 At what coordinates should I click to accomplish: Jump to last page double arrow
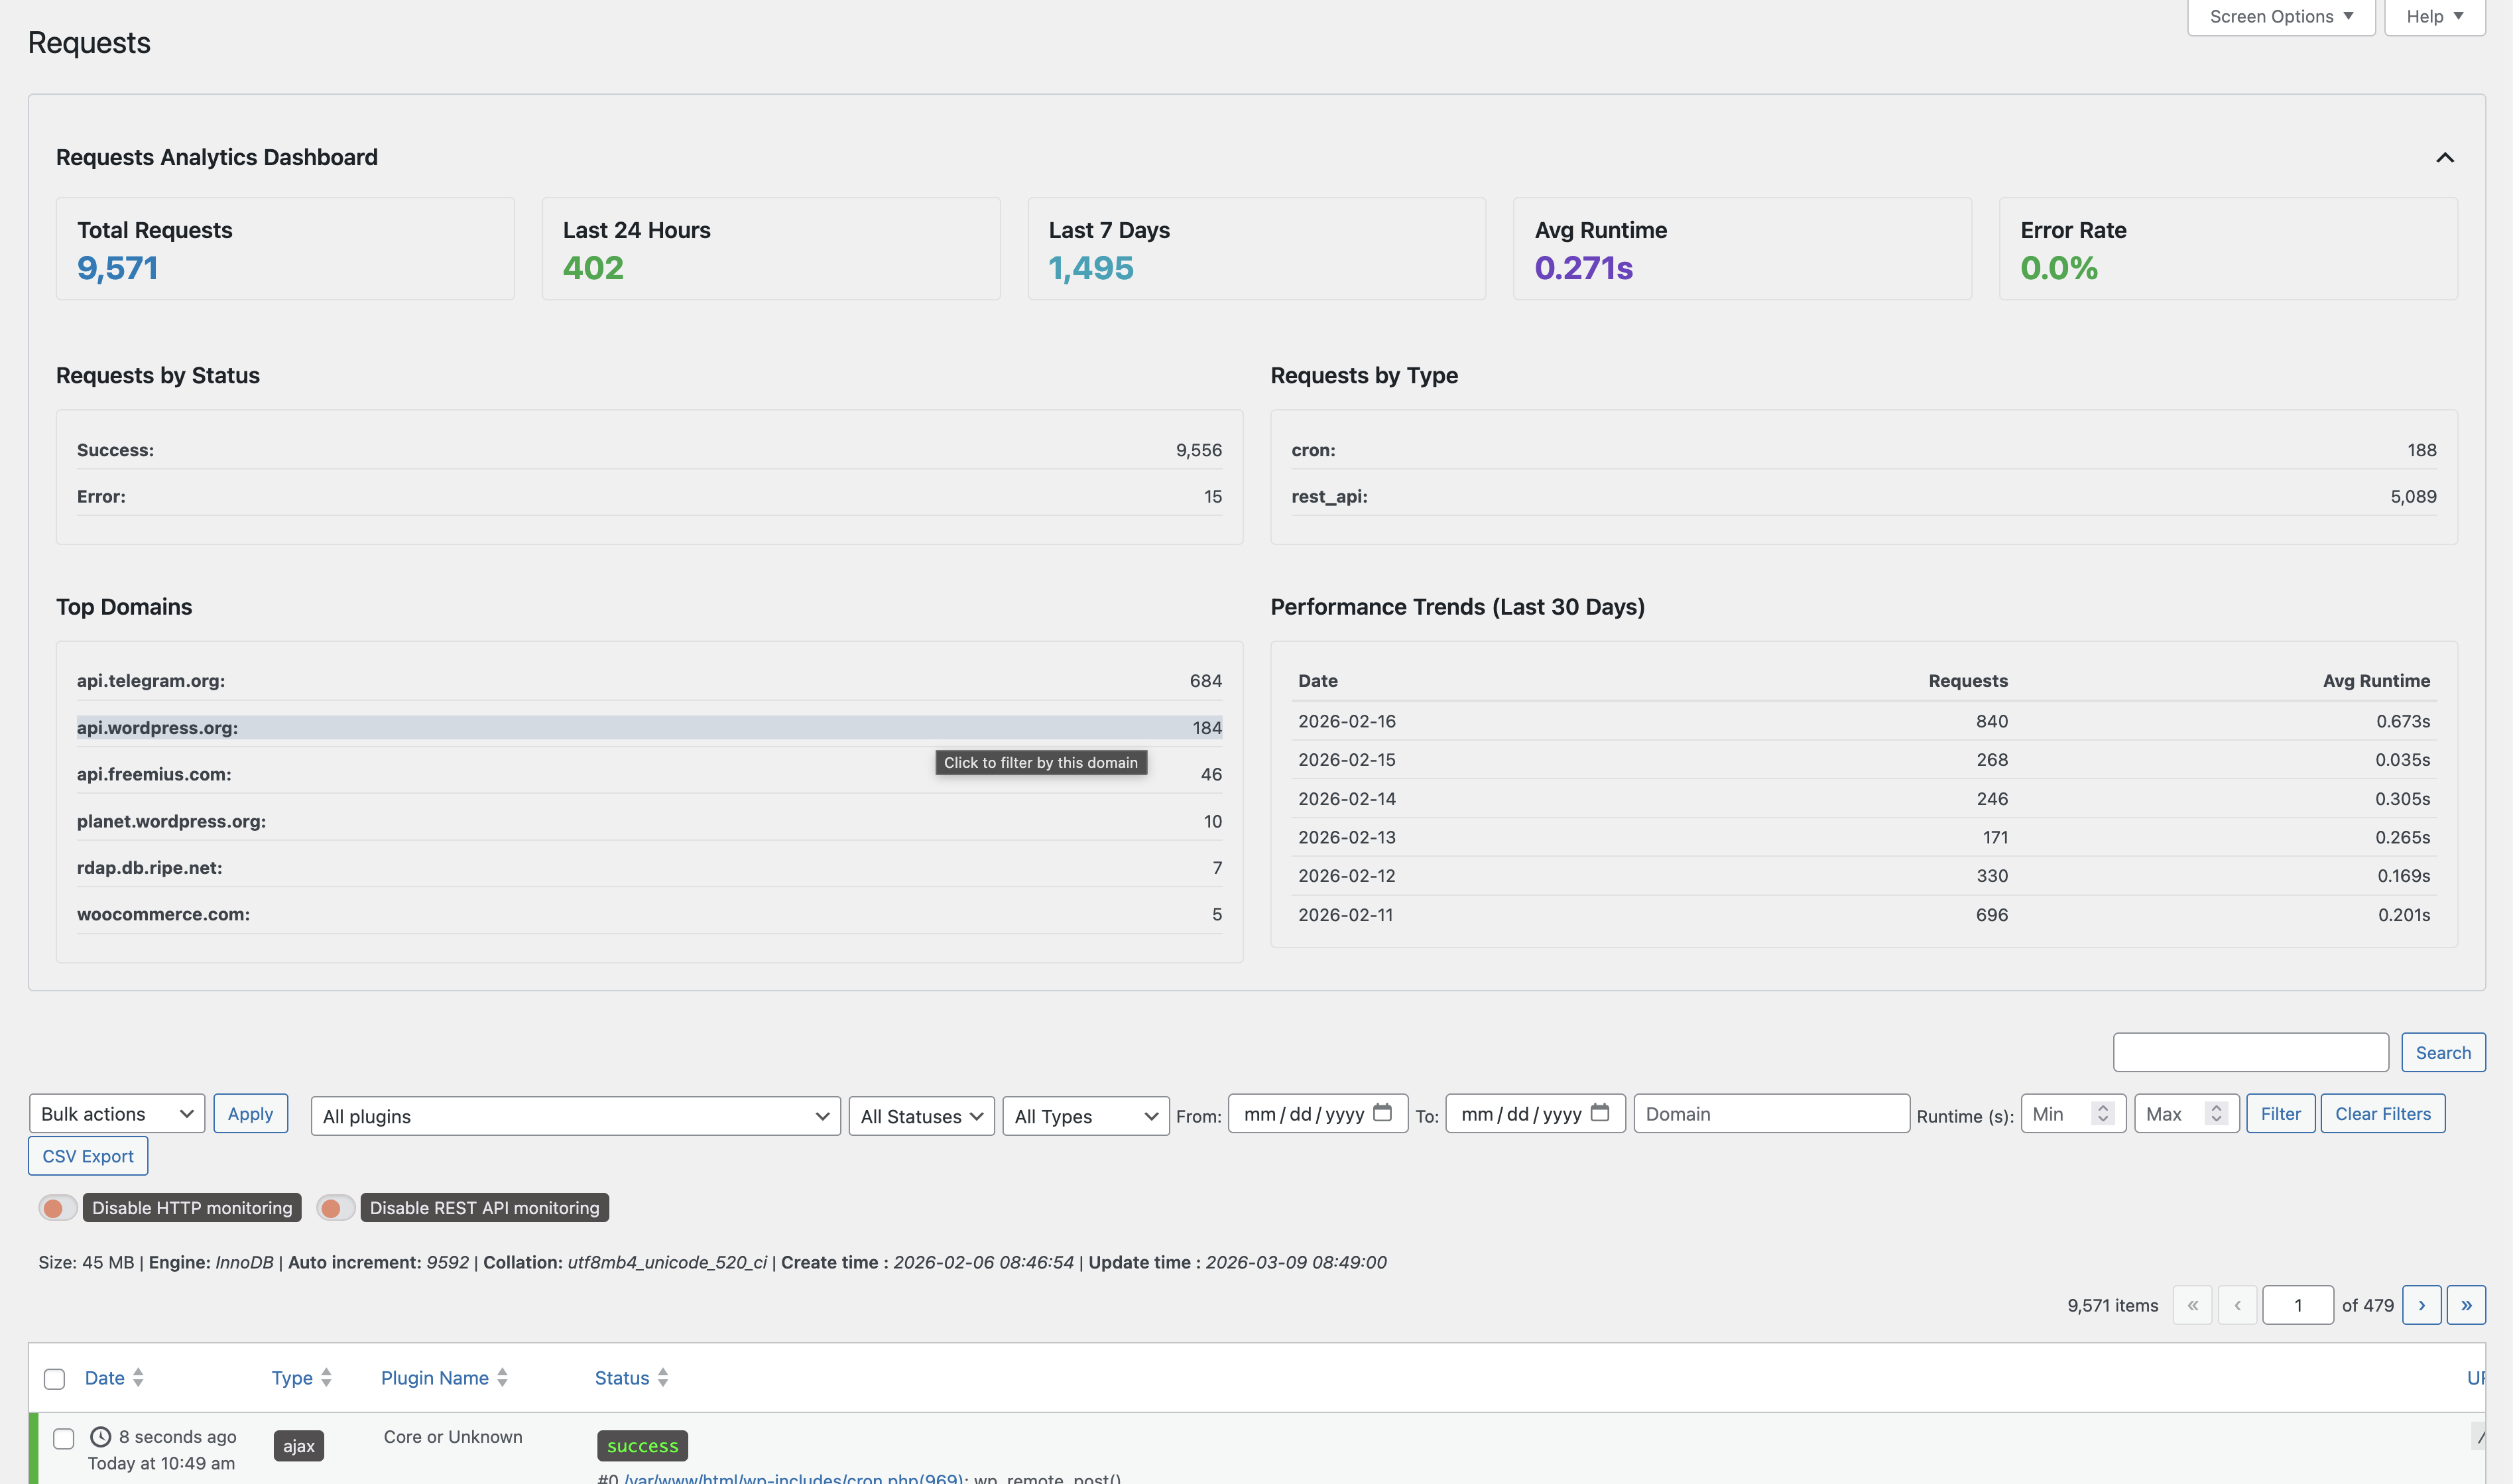point(2466,1305)
